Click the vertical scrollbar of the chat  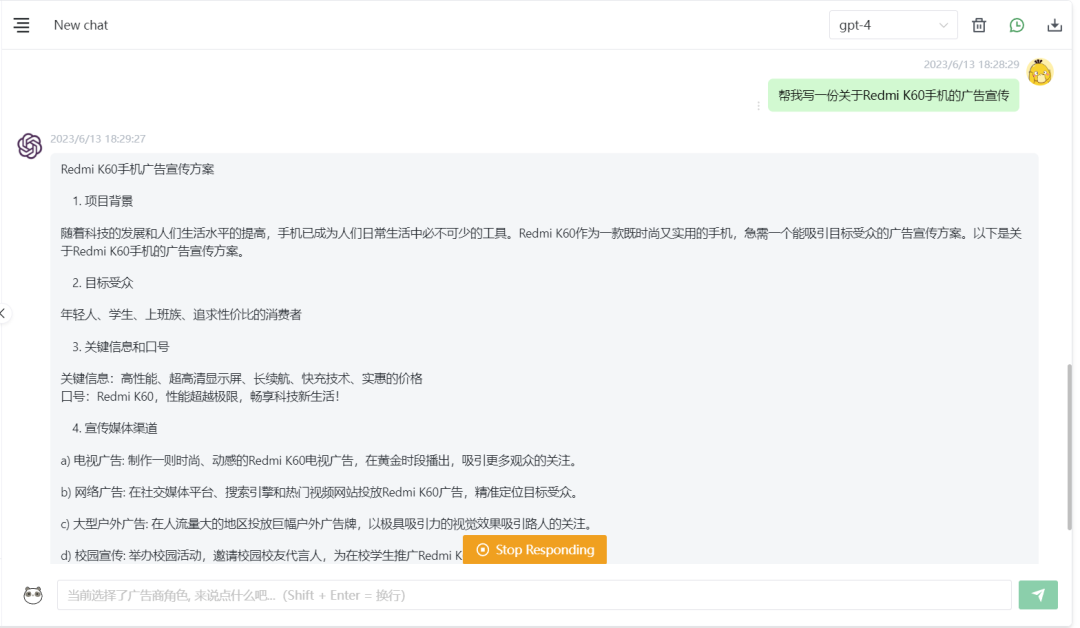click(x=1069, y=446)
